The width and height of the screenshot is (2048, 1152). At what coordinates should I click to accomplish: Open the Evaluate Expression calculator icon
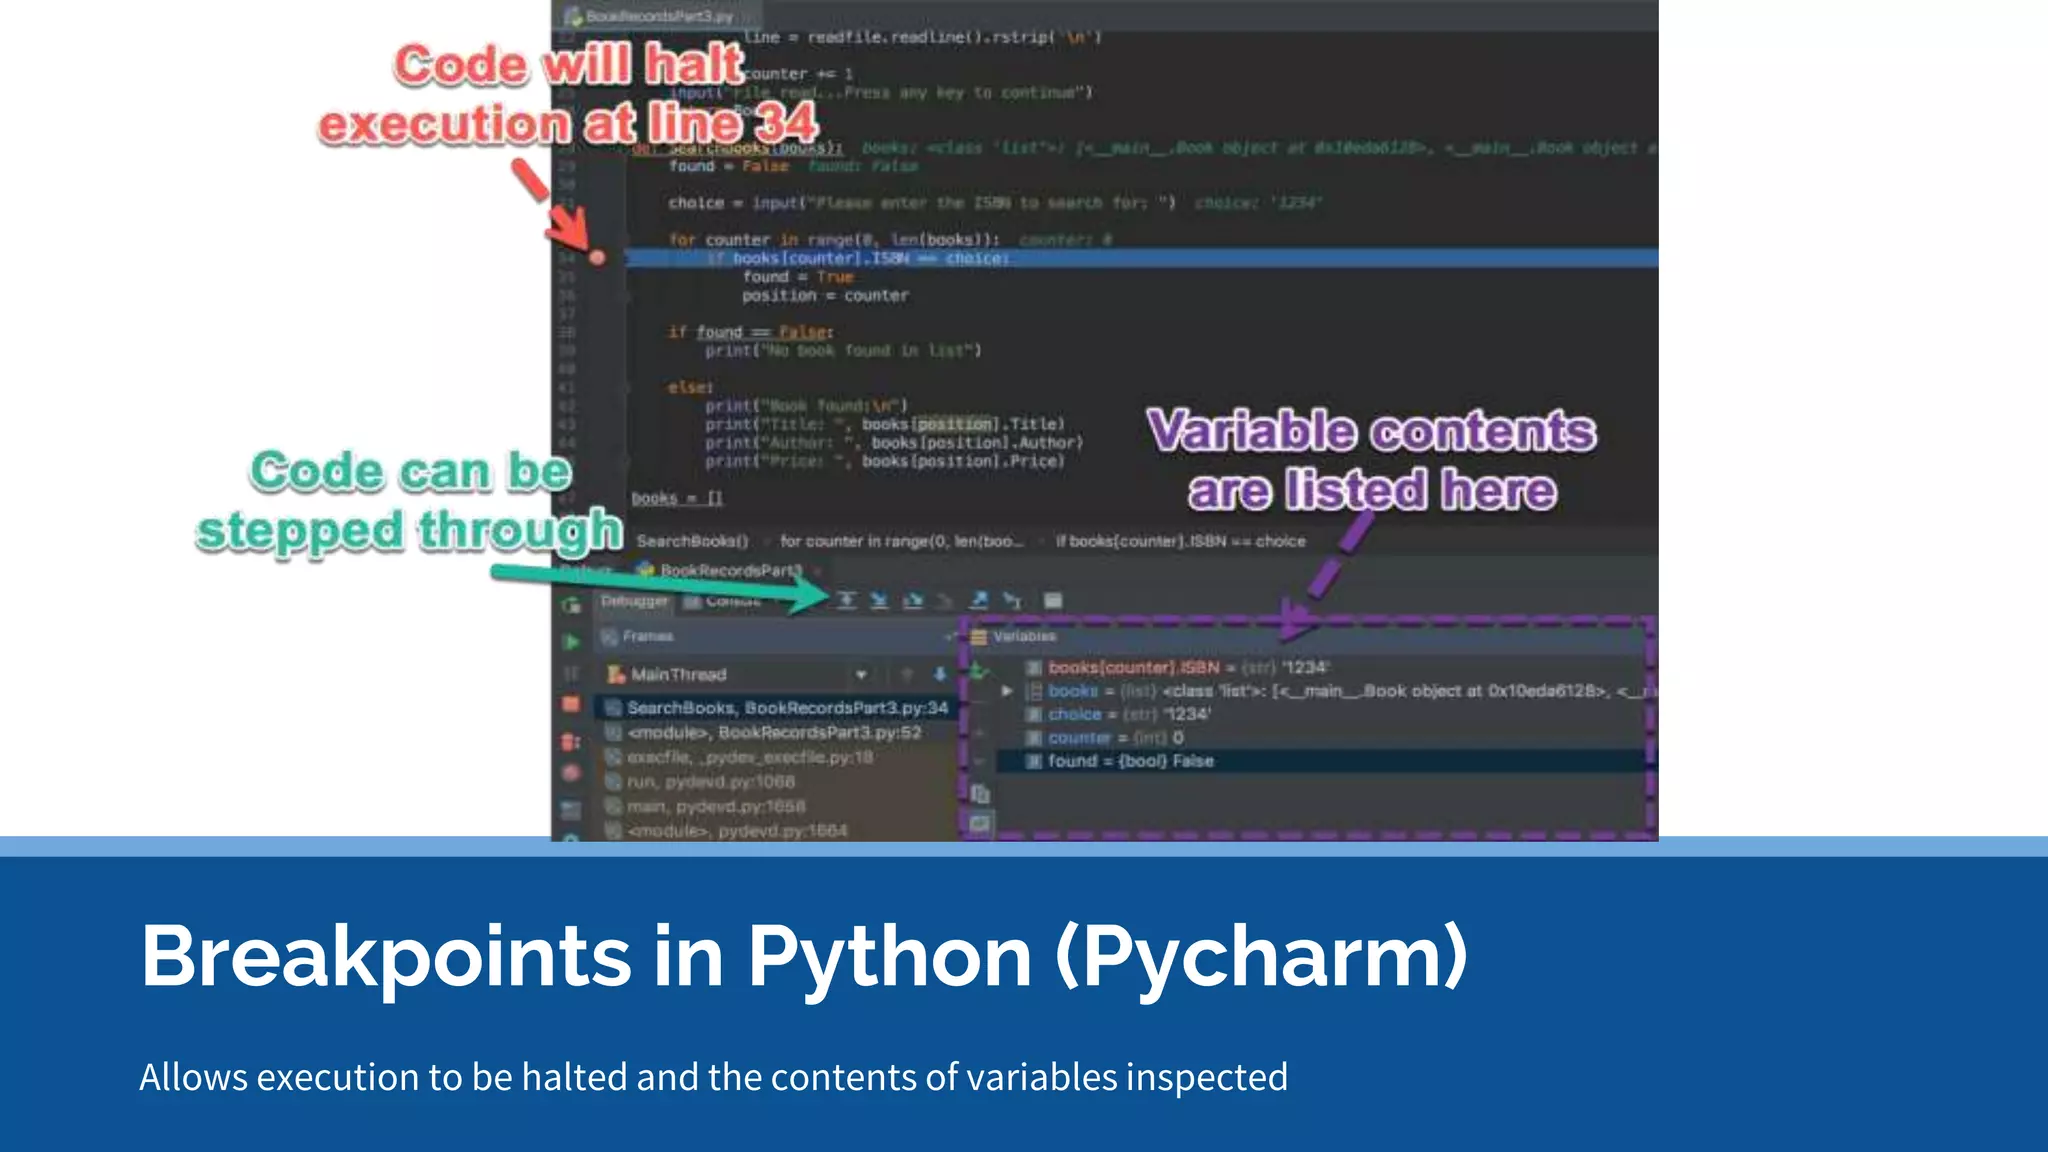click(x=1053, y=600)
